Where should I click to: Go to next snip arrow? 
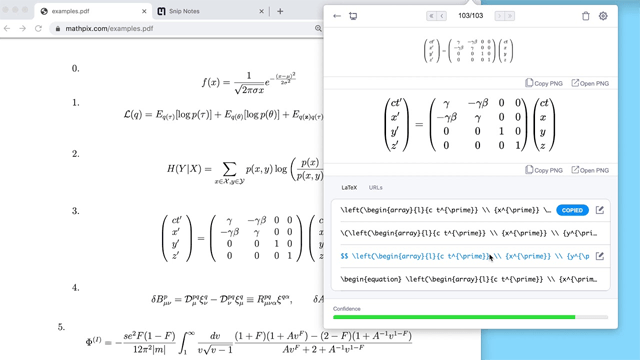[499, 16]
